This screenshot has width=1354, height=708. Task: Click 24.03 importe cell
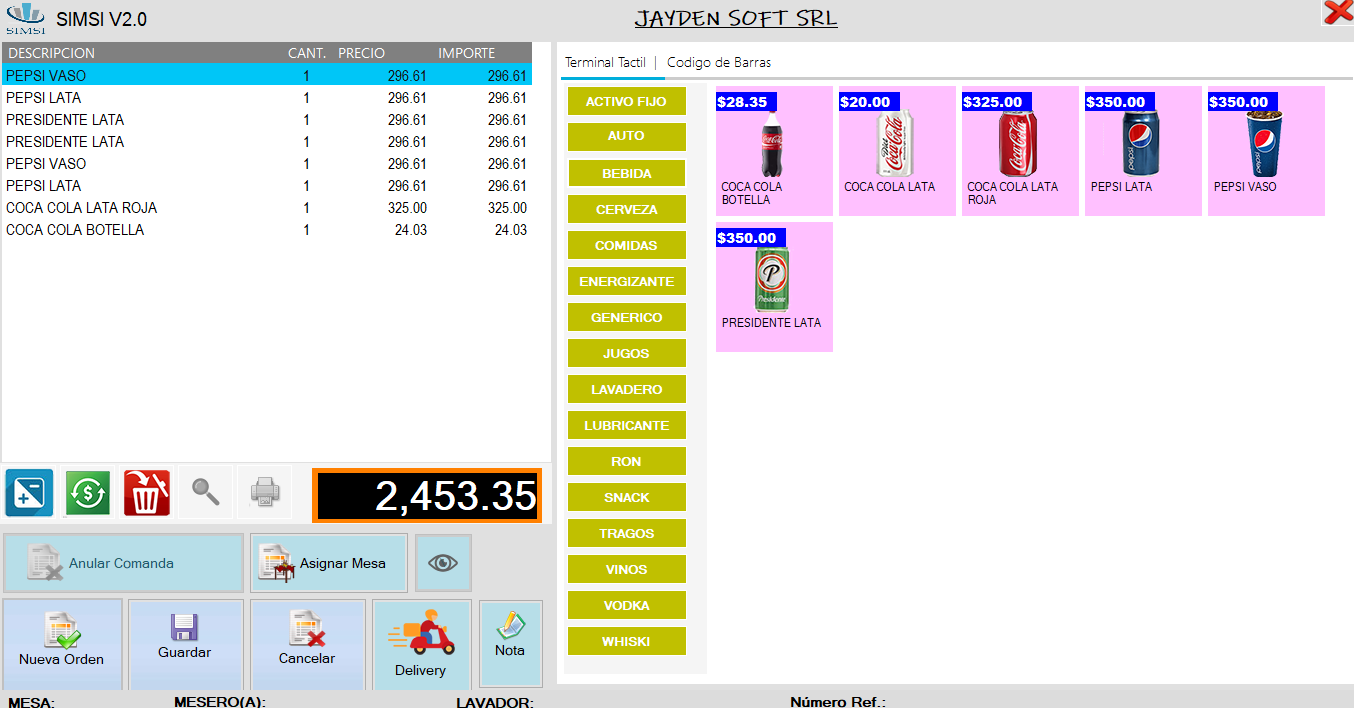[511, 230]
